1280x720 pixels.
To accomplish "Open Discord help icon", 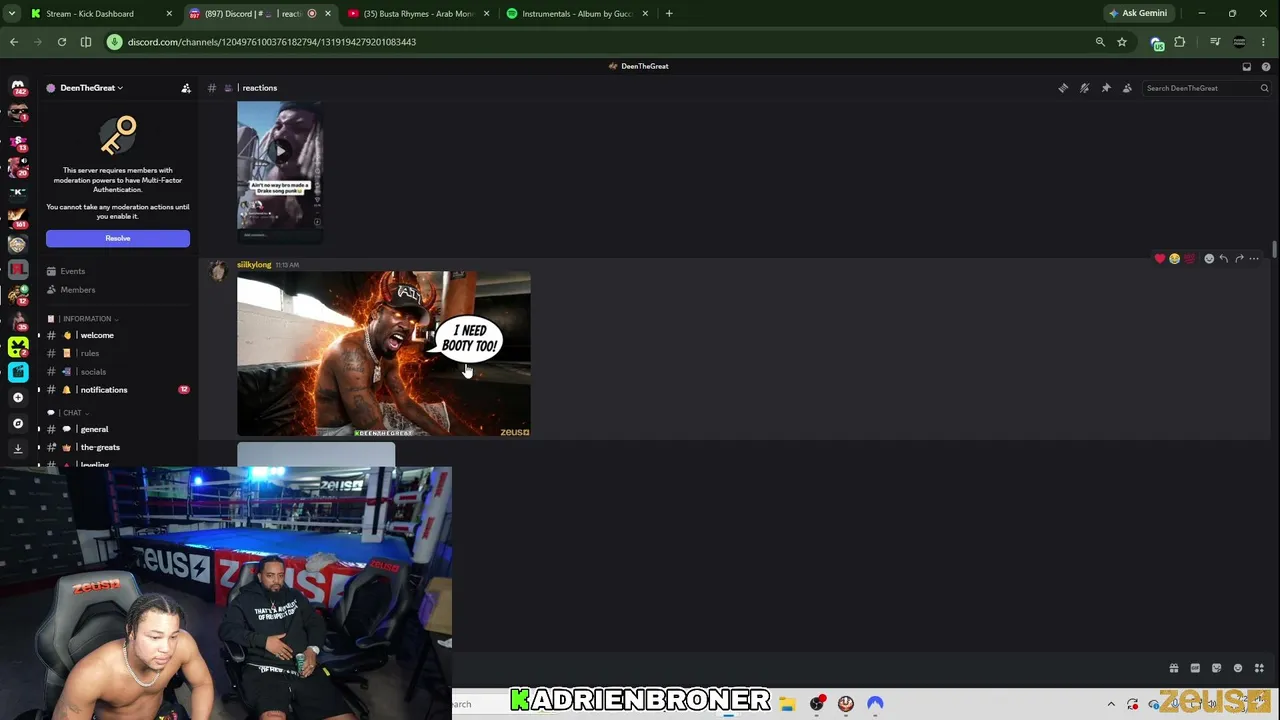I will (1266, 66).
